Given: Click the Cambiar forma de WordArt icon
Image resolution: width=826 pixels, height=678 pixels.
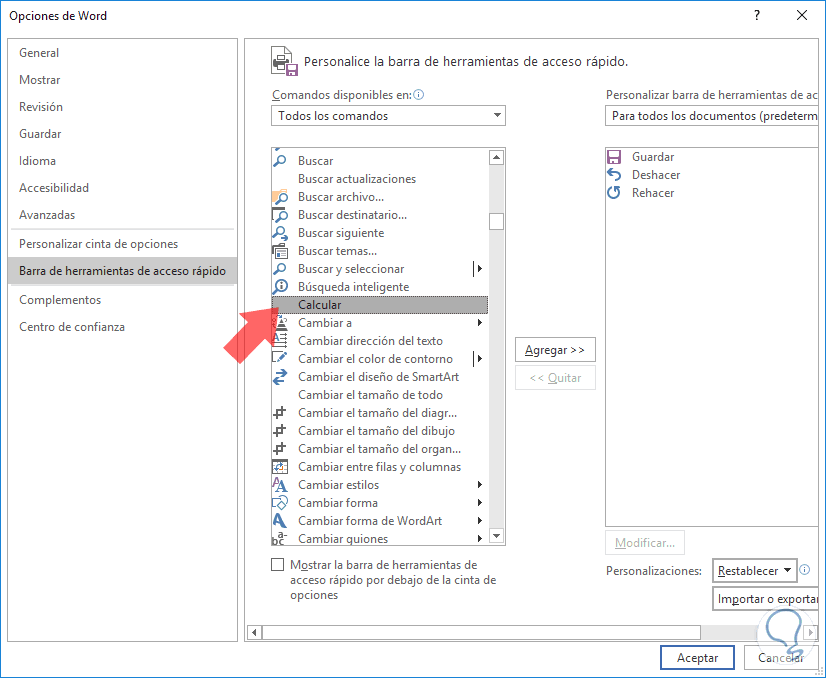Looking at the screenshot, I should point(280,520).
